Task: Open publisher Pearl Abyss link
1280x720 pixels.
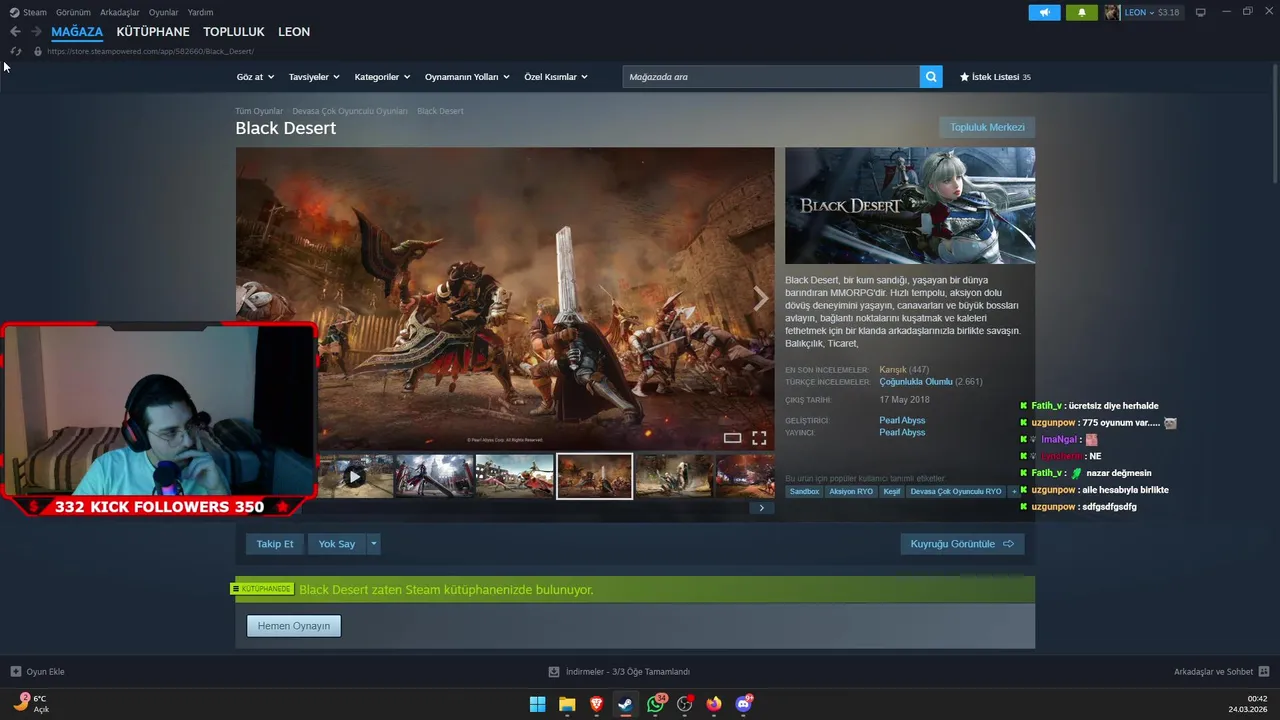Action: [x=902, y=433]
